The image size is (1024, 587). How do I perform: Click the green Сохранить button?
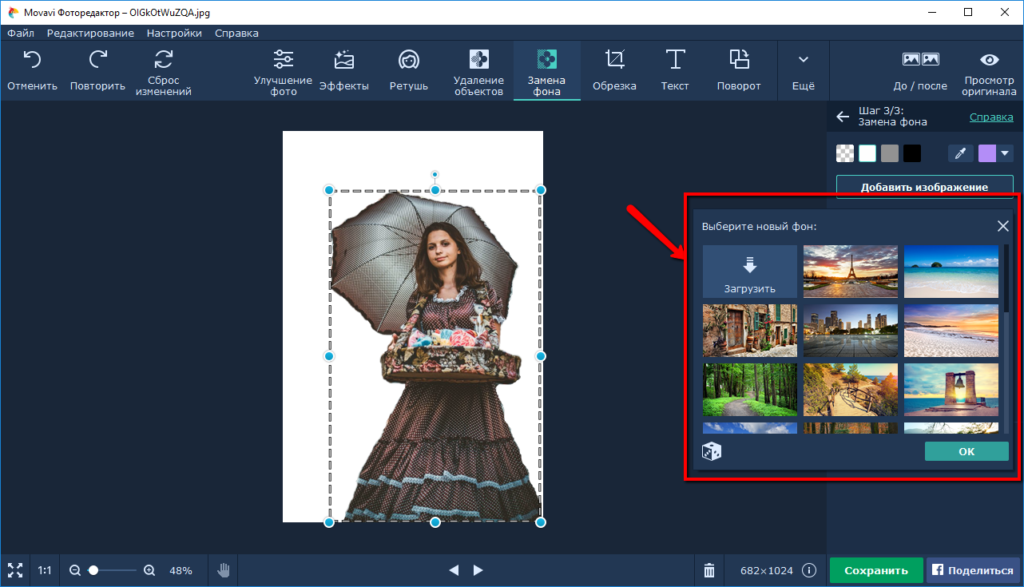point(876,570)
